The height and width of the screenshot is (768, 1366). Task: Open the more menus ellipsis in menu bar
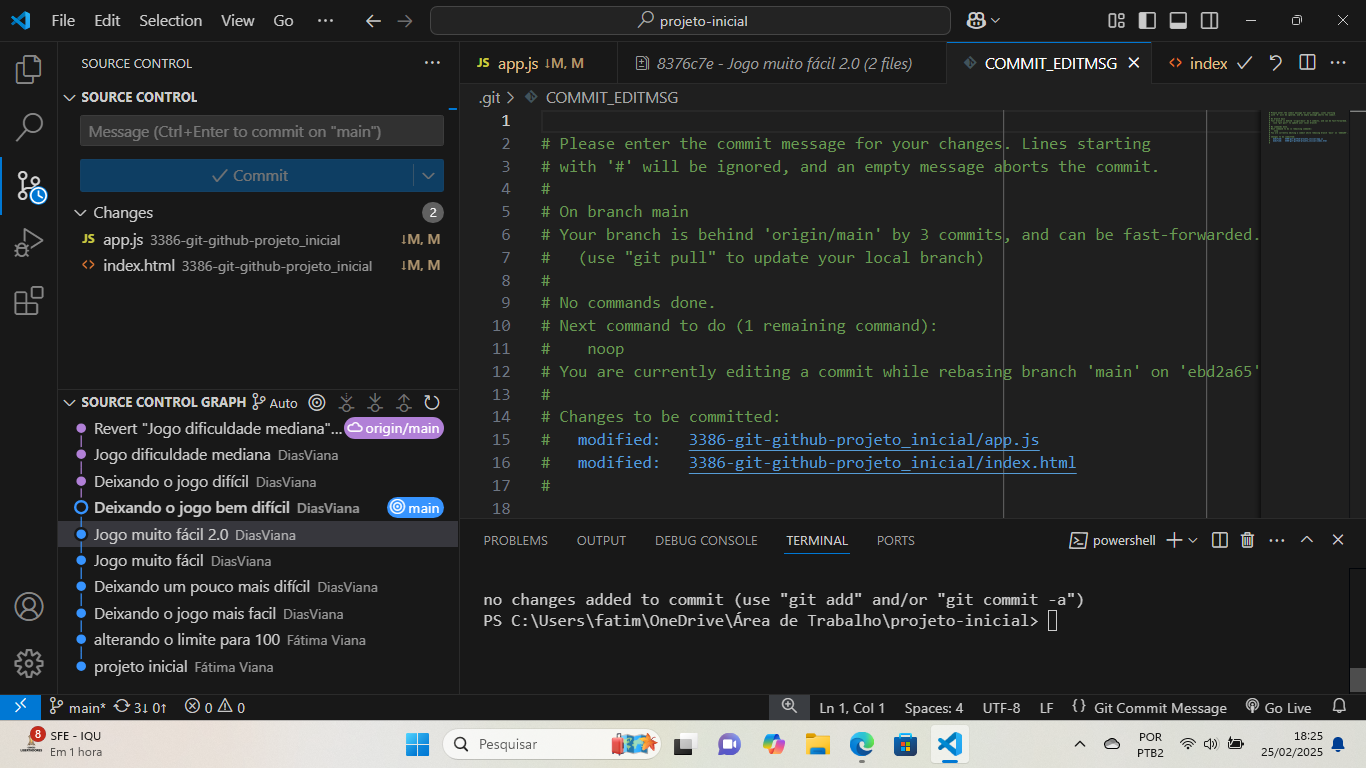coord(325,21)
